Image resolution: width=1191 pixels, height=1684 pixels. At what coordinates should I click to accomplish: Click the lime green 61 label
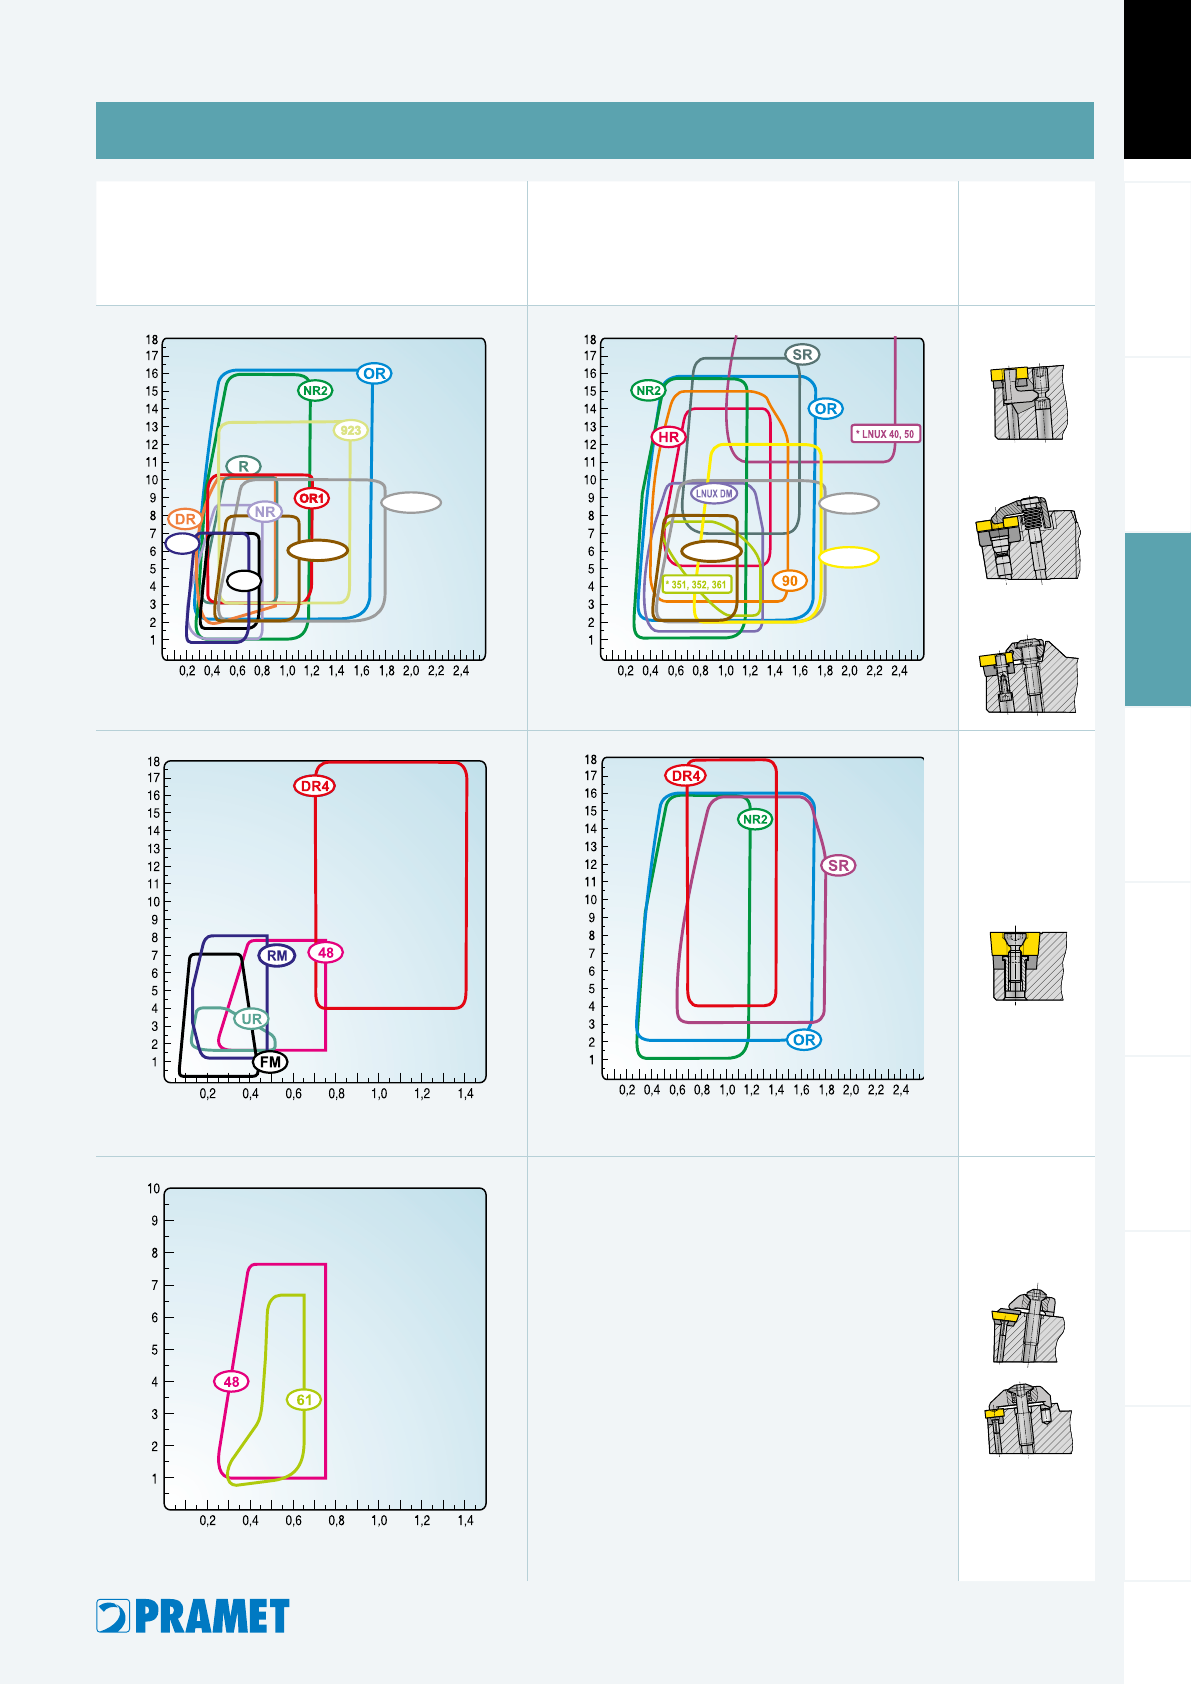[304, 1400]
